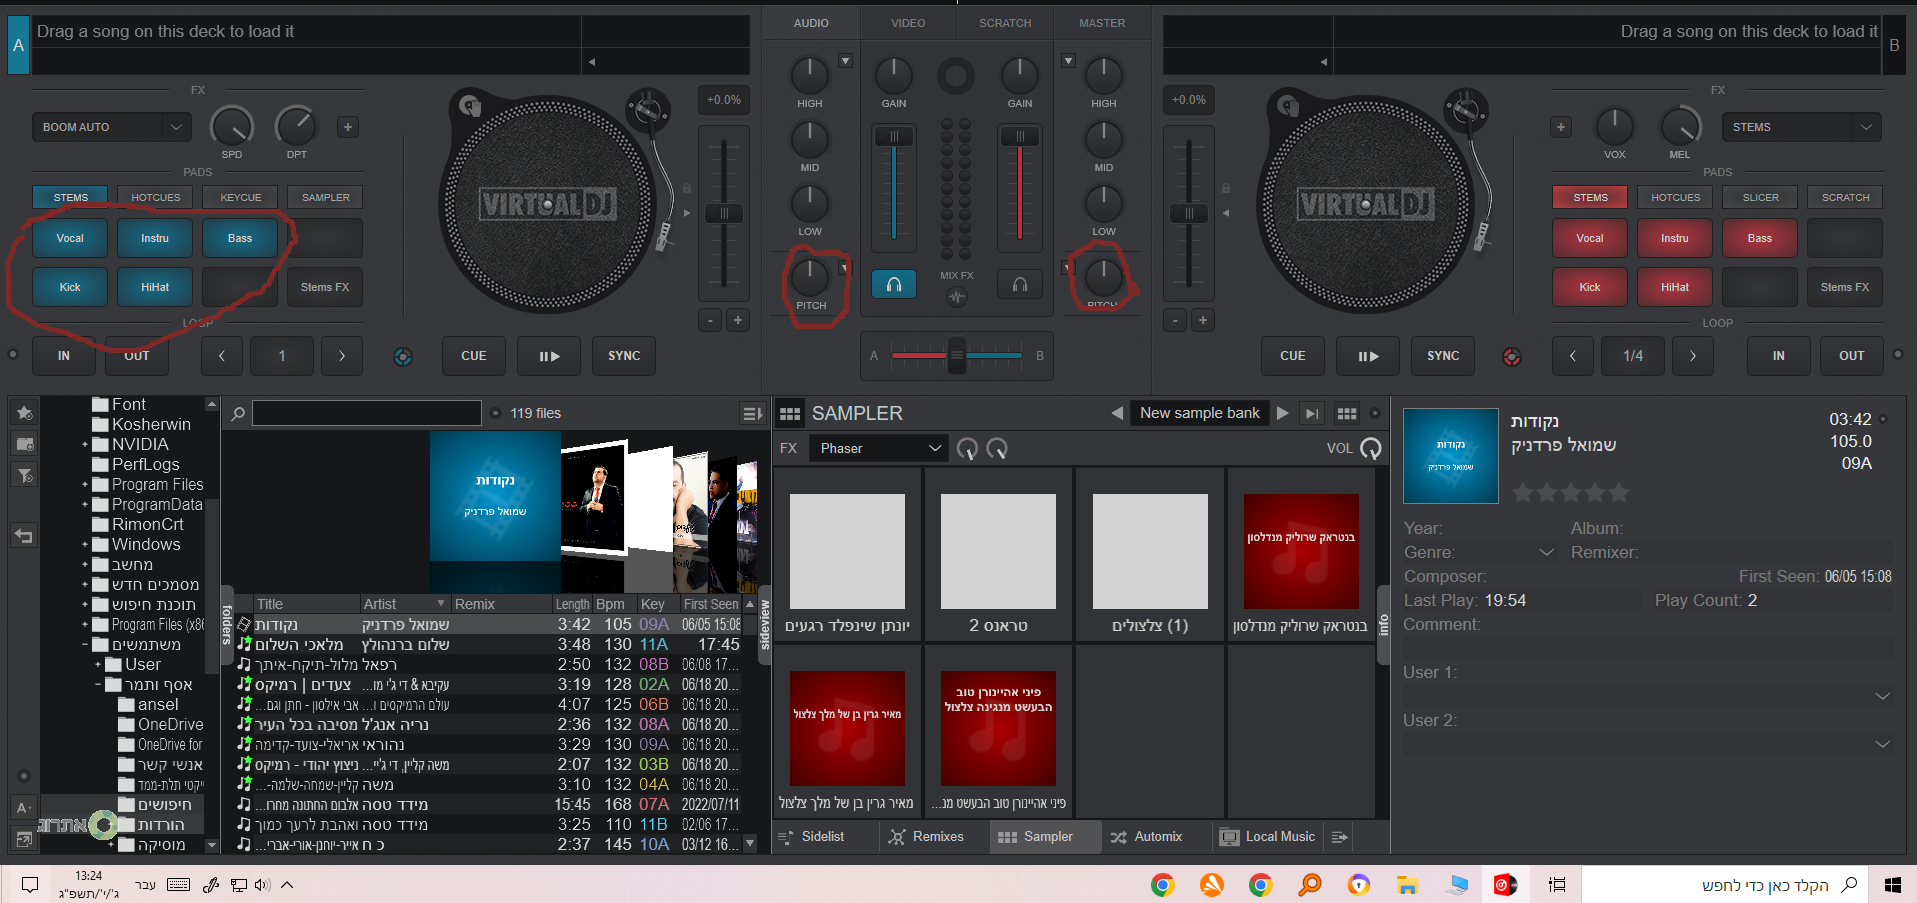1917x903 pixels.
Task: Open the Phaser sampler FX dropdown
Action: 878,448
